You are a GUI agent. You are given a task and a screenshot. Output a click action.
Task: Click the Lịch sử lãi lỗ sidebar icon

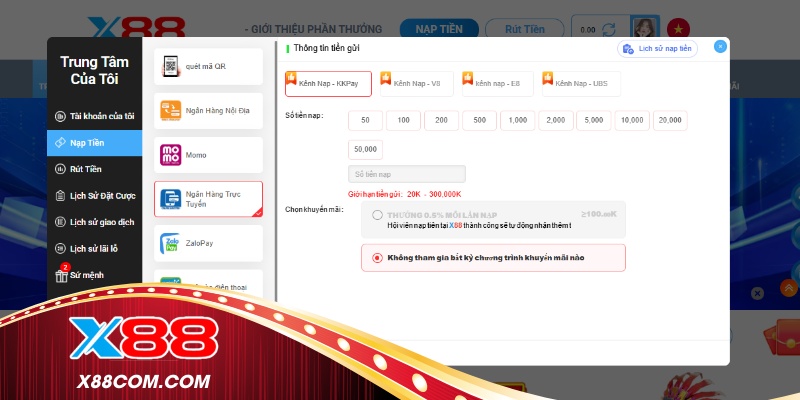pos(60,248)
